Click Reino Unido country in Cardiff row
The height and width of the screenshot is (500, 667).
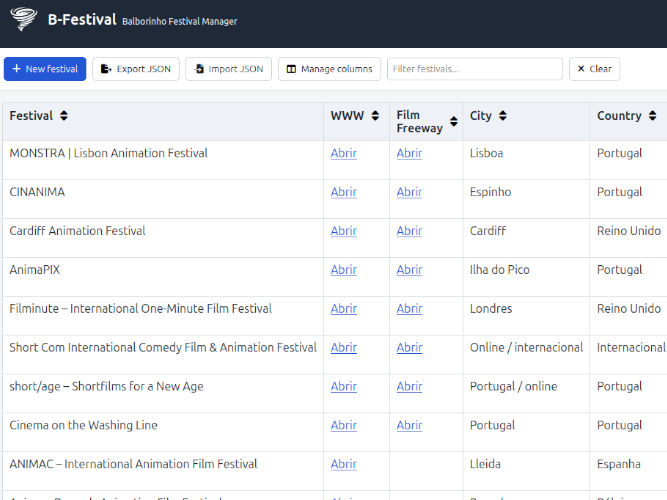coord(629,231)
